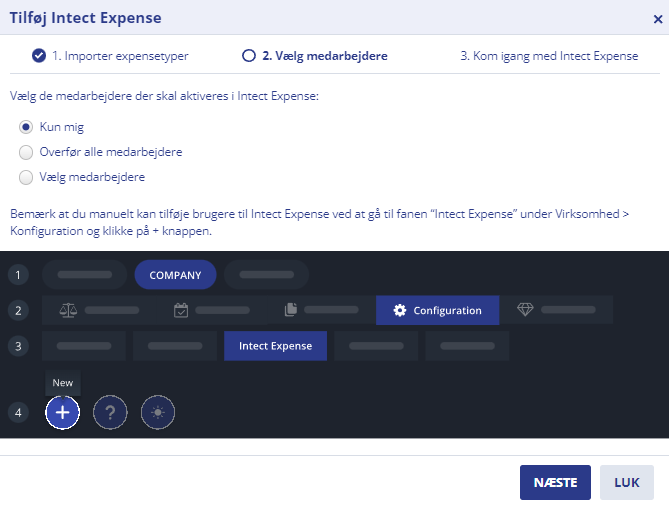Click the LUK button
This screenshot has width=669, height=506.
coord(627,482)
